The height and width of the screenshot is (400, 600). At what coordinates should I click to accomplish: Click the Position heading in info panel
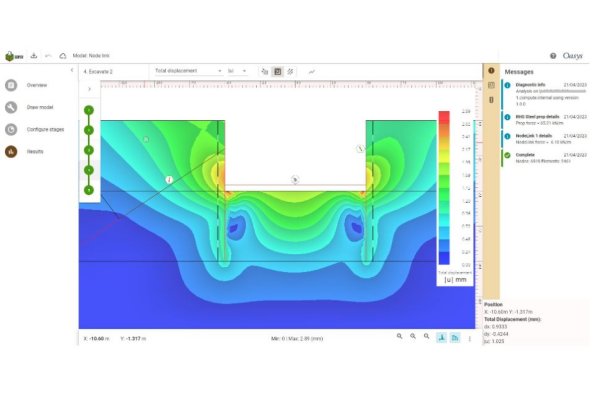pyautogui.click(x=493, y=305)
